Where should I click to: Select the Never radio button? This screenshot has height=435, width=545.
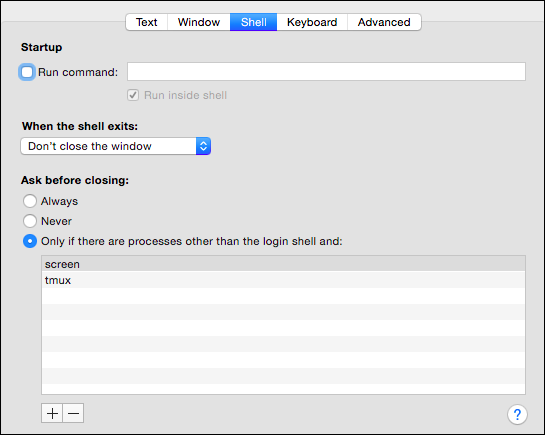pyautogui.click(x=30, y=221)
